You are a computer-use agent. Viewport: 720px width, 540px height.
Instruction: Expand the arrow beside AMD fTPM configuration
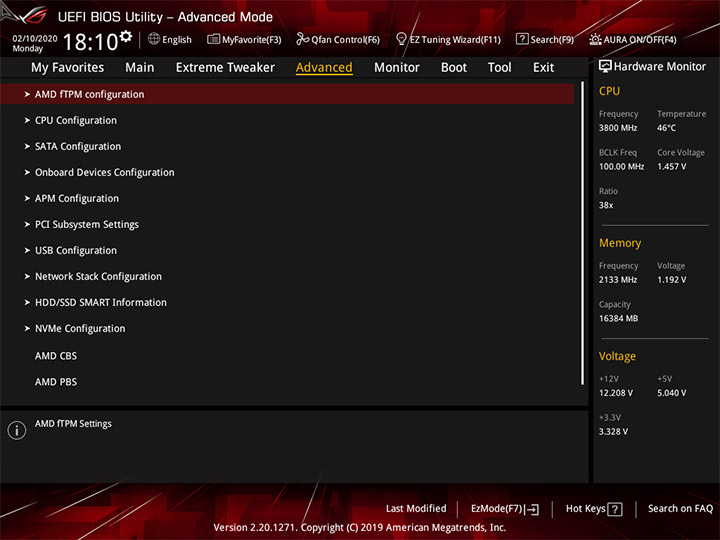pos(27,94)
